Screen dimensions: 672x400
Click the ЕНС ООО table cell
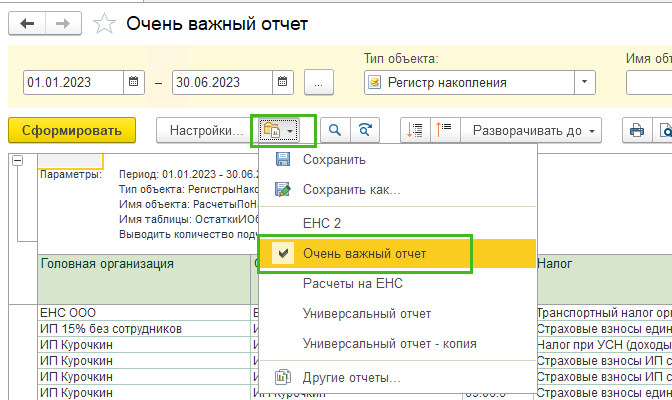click(x=144, y=313)
